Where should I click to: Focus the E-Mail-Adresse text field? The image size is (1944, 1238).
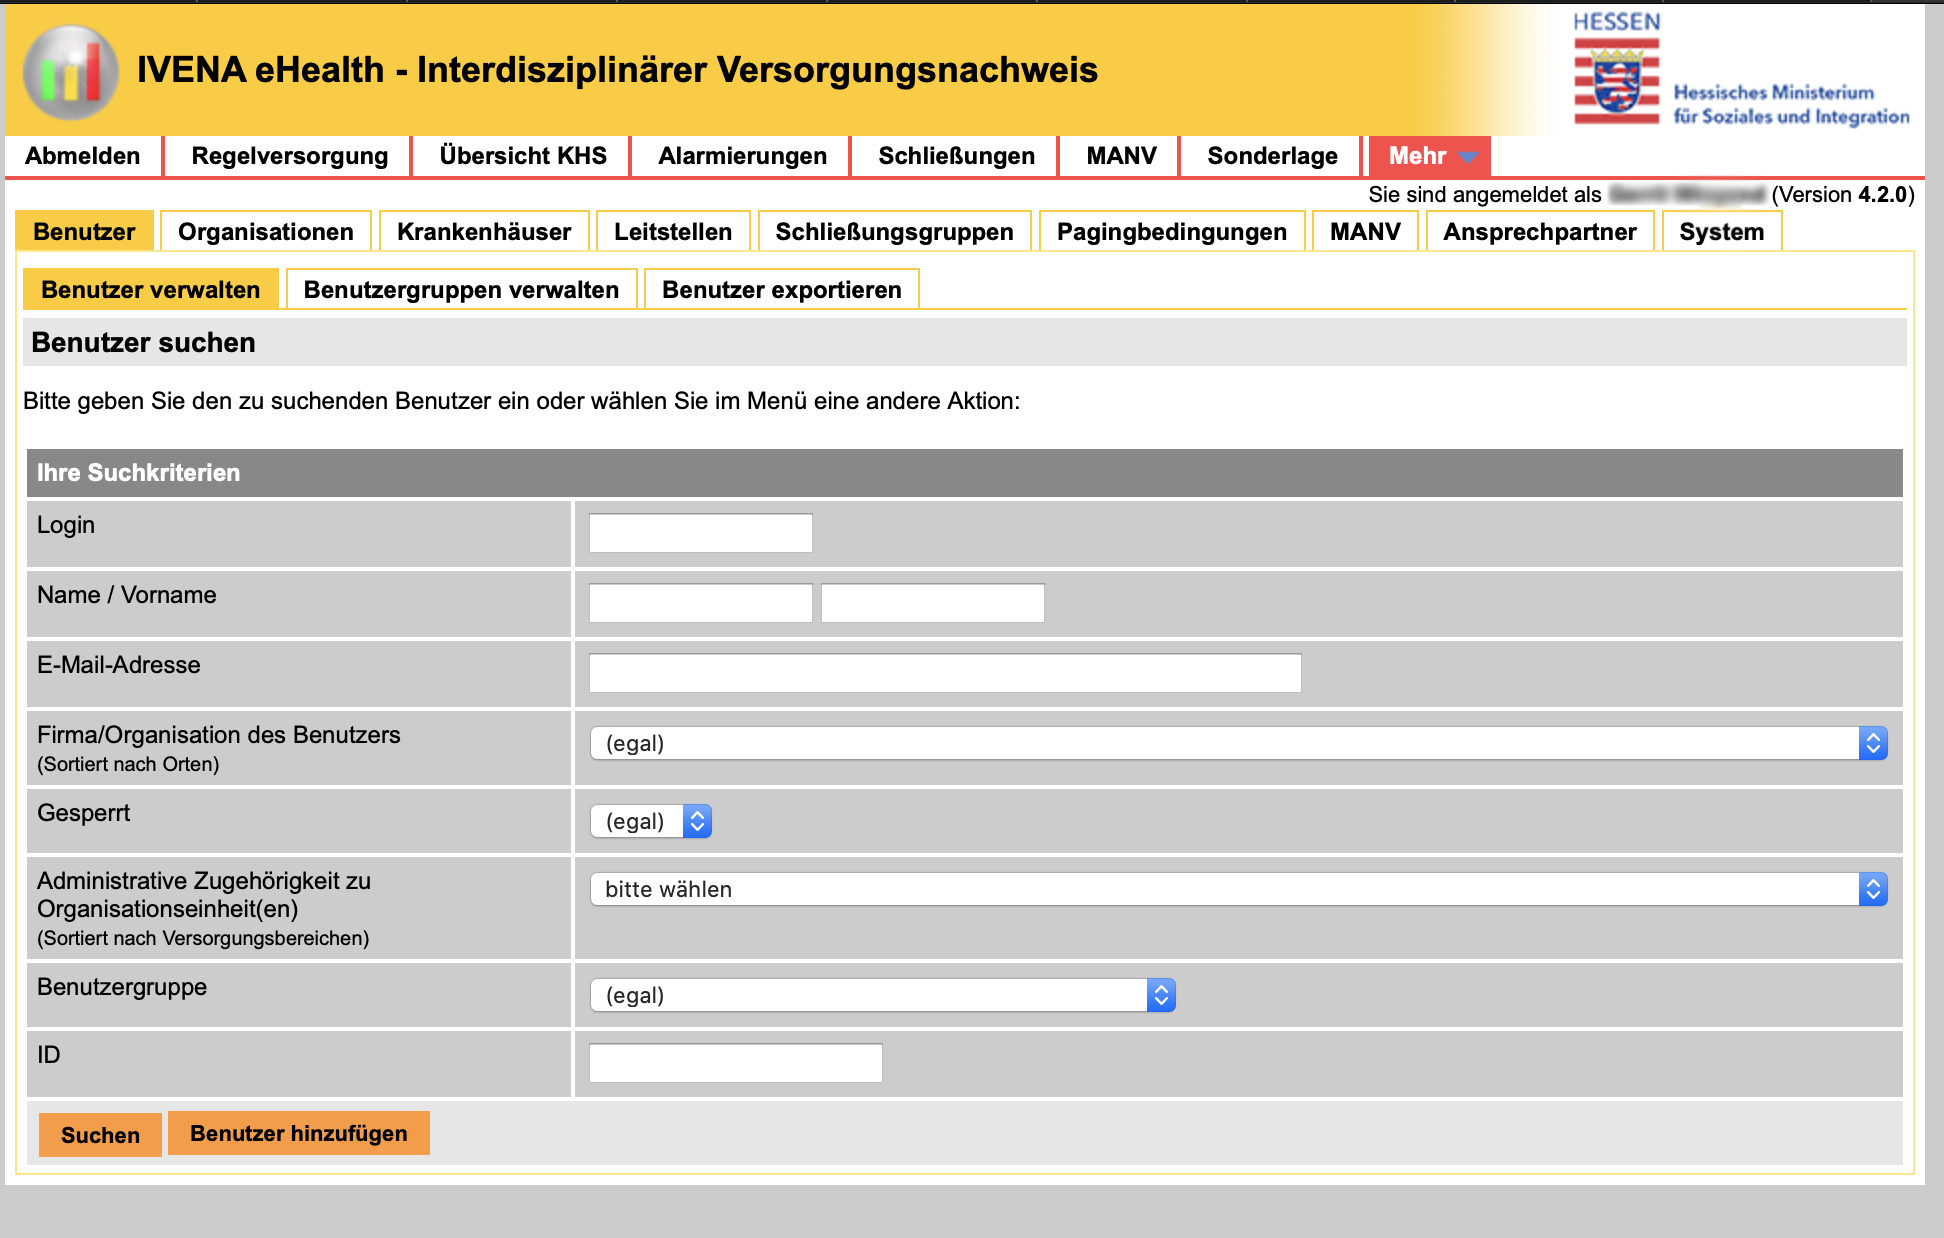(x=944, y=673)
